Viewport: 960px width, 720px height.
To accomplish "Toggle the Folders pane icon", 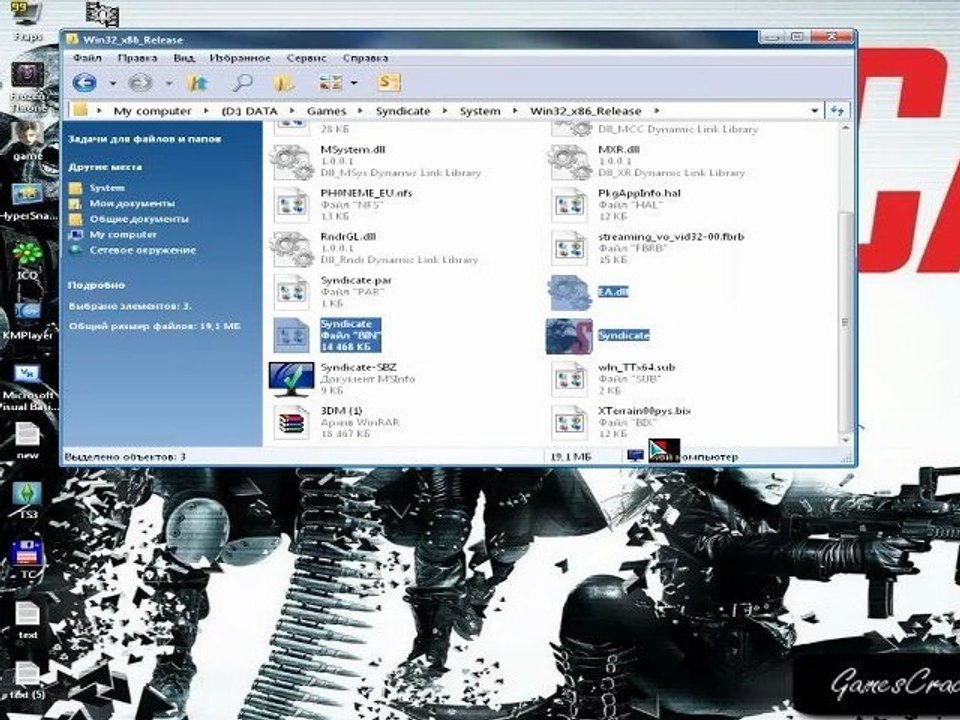I will pyautogui.click(x=283, y=82).
